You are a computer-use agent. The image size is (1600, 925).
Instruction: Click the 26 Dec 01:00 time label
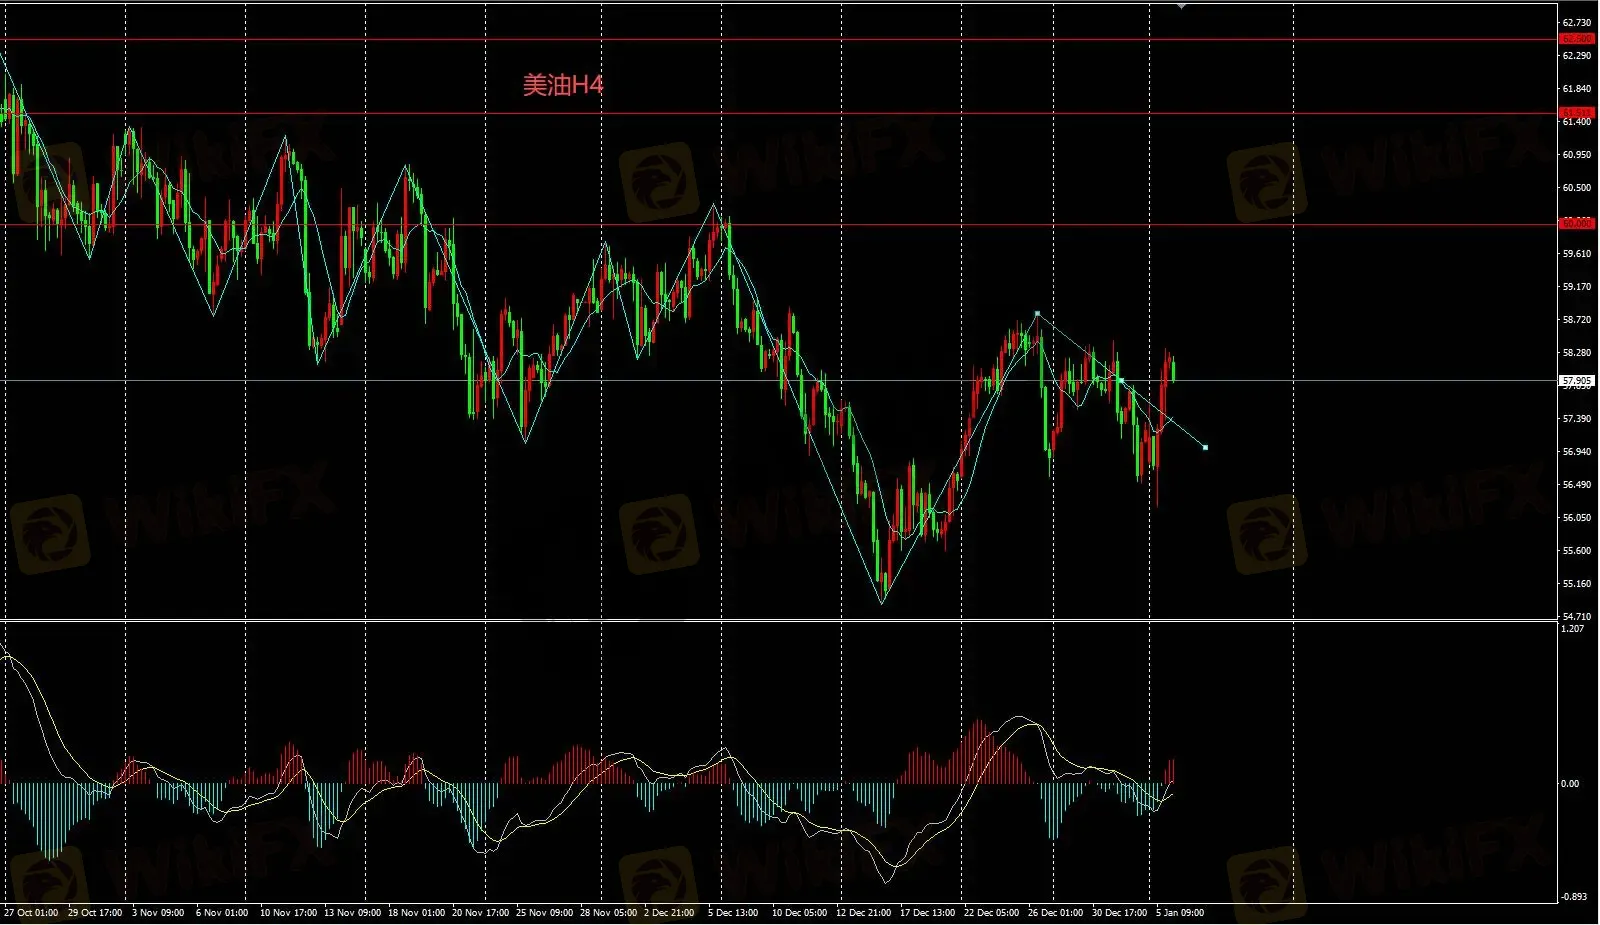tap(1055, 913)
